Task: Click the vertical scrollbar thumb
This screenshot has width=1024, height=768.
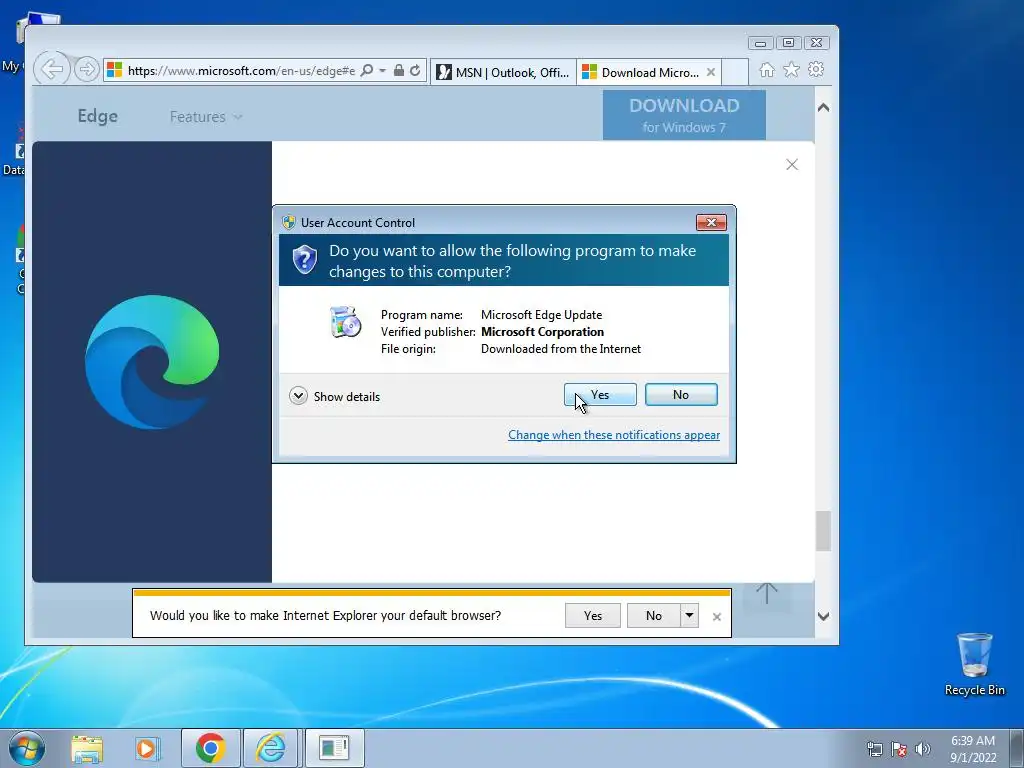Action: (824, 531)
